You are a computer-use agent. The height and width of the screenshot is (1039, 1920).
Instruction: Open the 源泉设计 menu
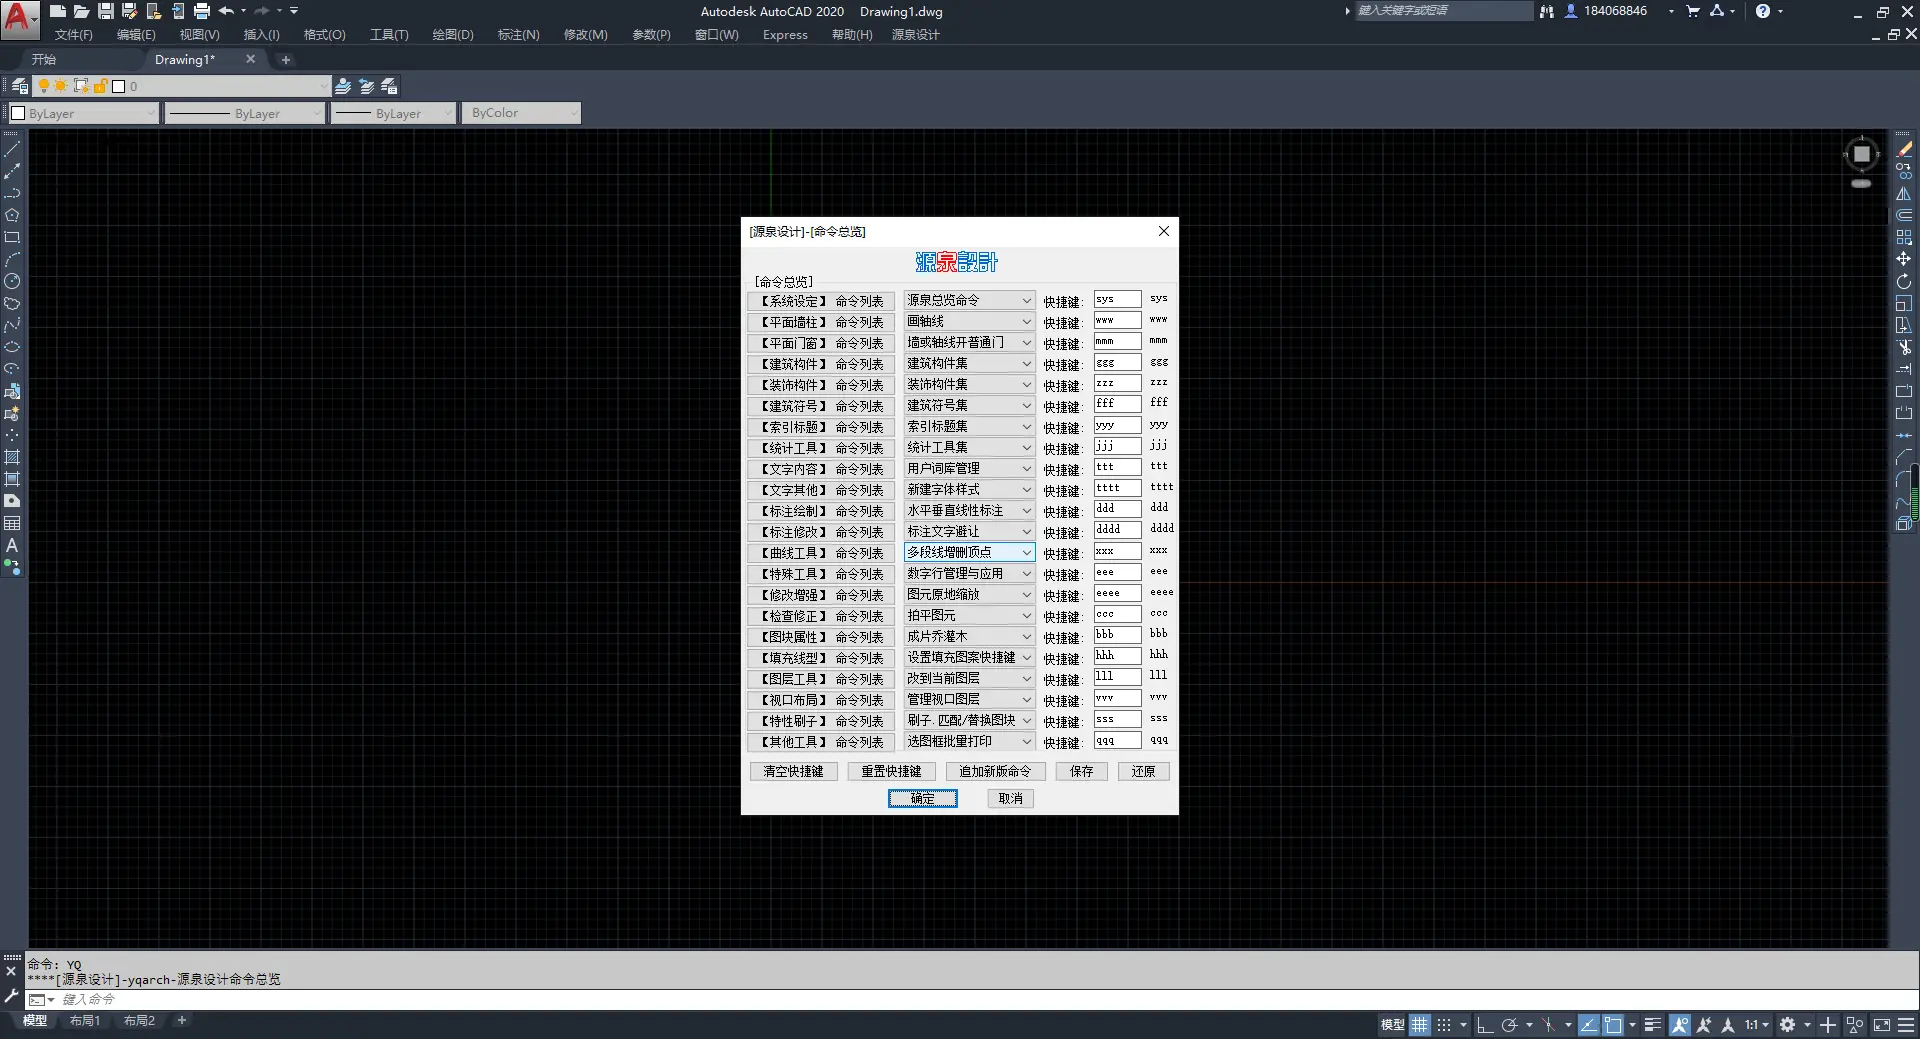915,34
